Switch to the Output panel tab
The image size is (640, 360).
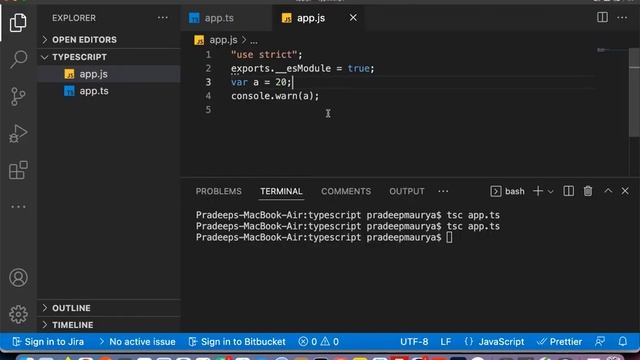pyautogui.click(x=407, y=191)
